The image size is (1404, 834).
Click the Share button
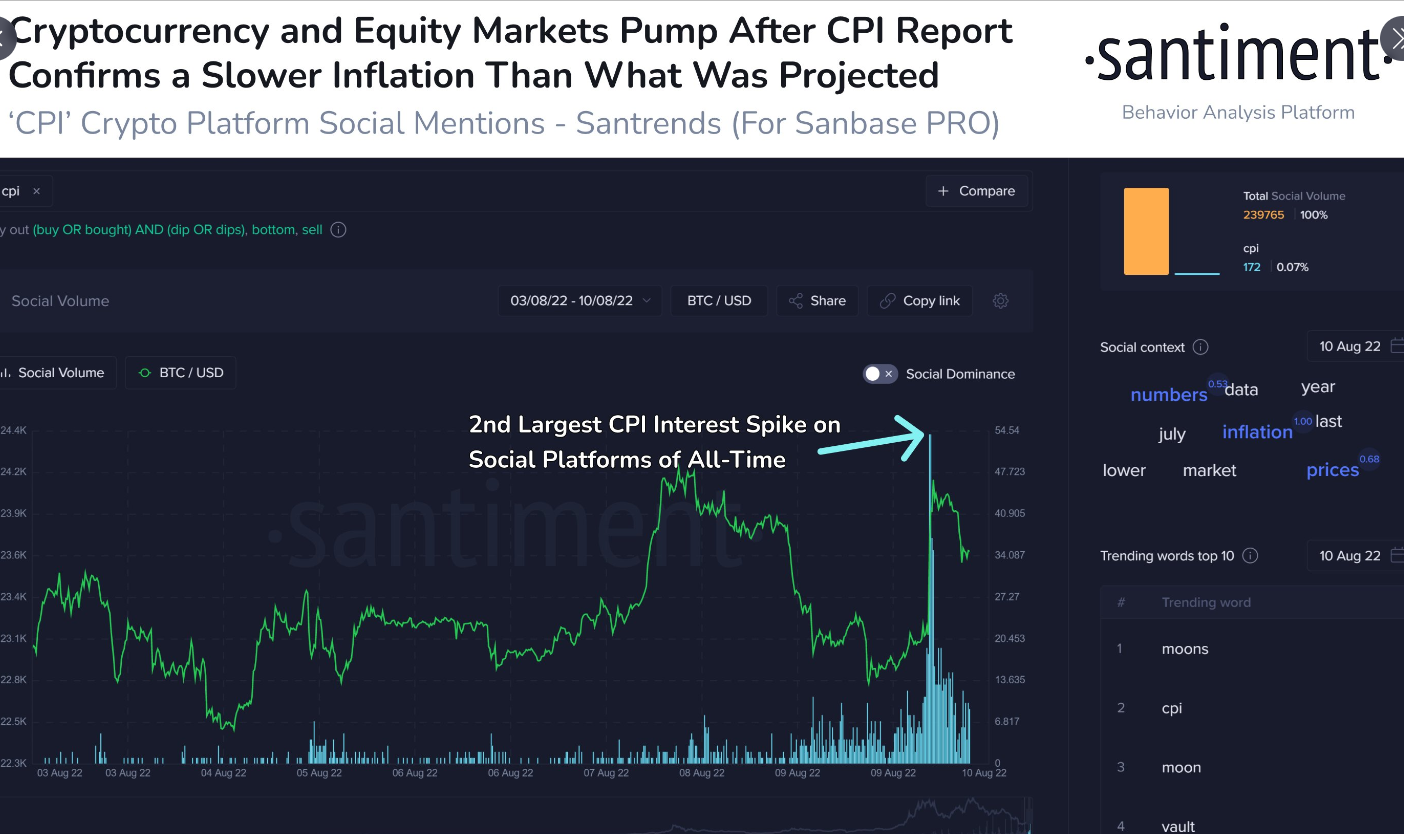pyautogui.click(x=817, y=301)
